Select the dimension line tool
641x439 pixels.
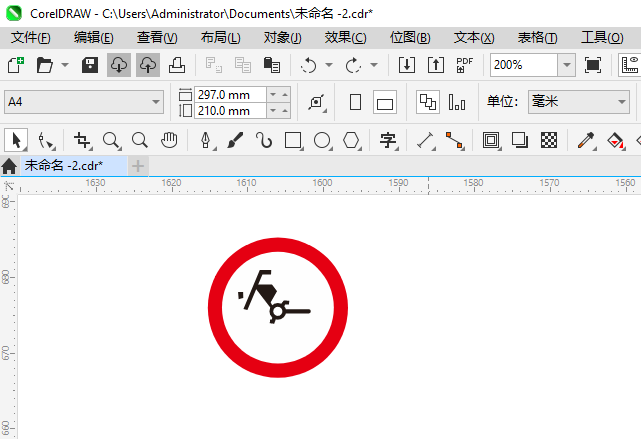point(425,141)
